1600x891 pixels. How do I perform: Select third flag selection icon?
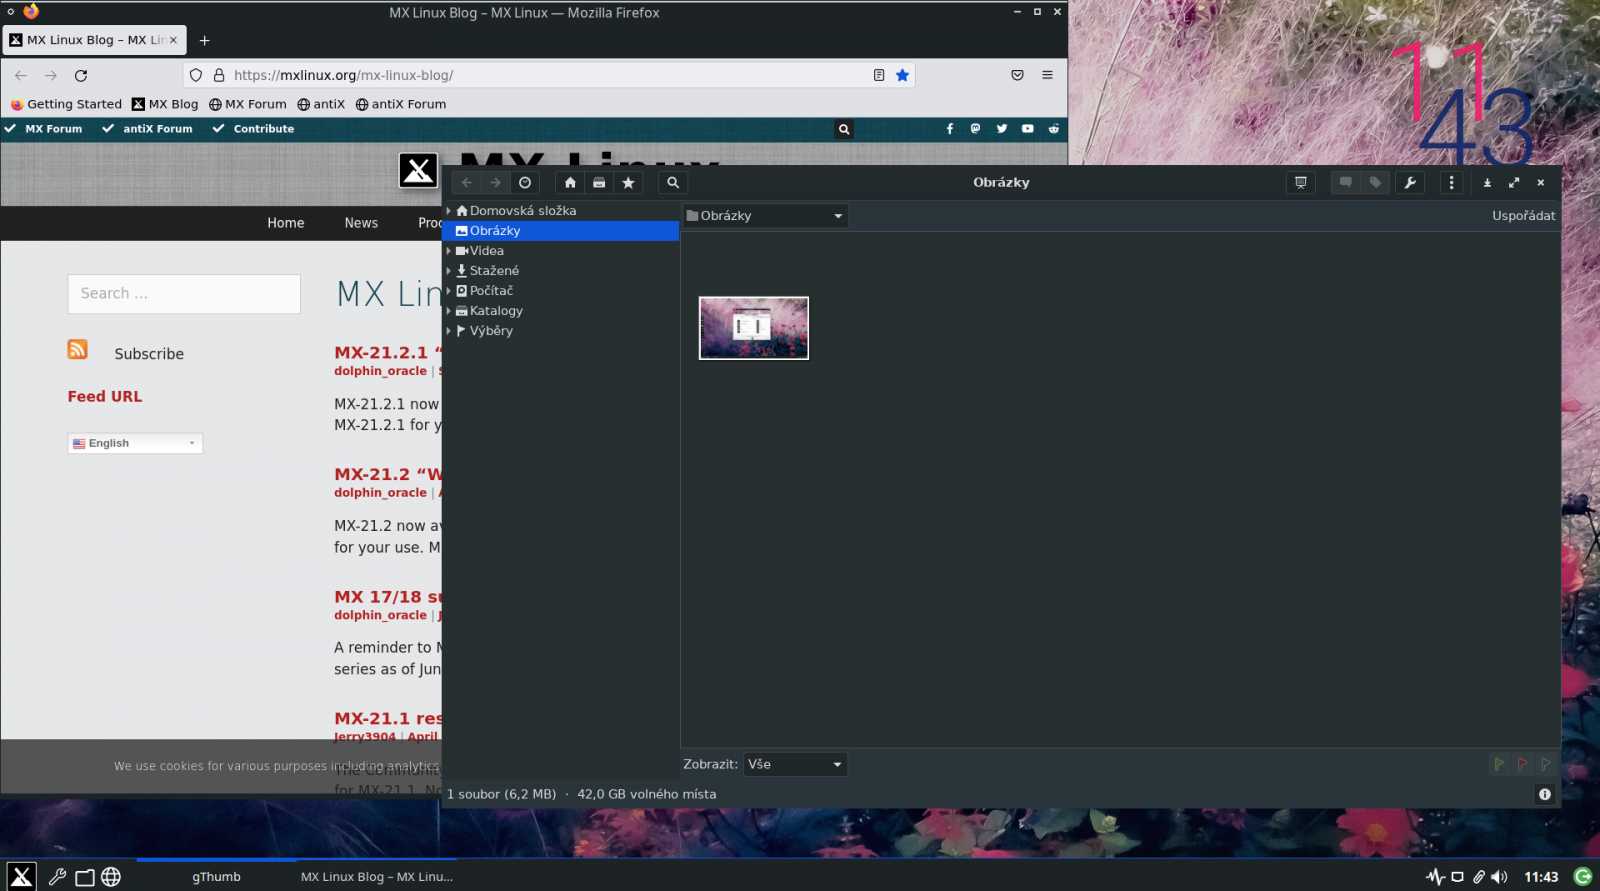(x=1545, y=764)
